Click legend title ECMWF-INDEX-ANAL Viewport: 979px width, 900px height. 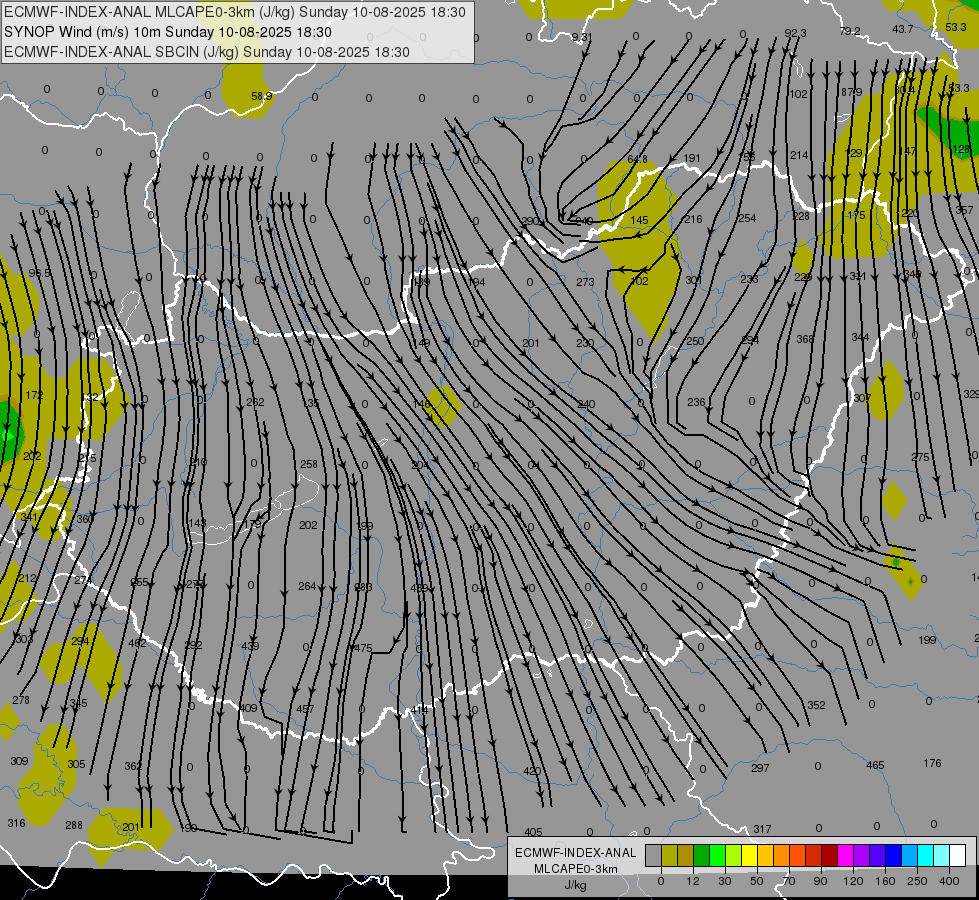pyautogui.click(x=576, y=853)
